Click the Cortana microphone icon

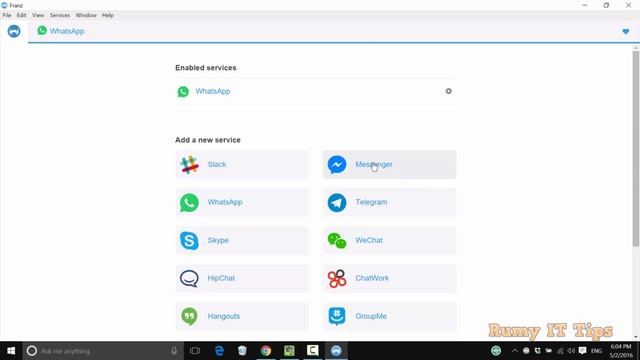click(174, 351)
